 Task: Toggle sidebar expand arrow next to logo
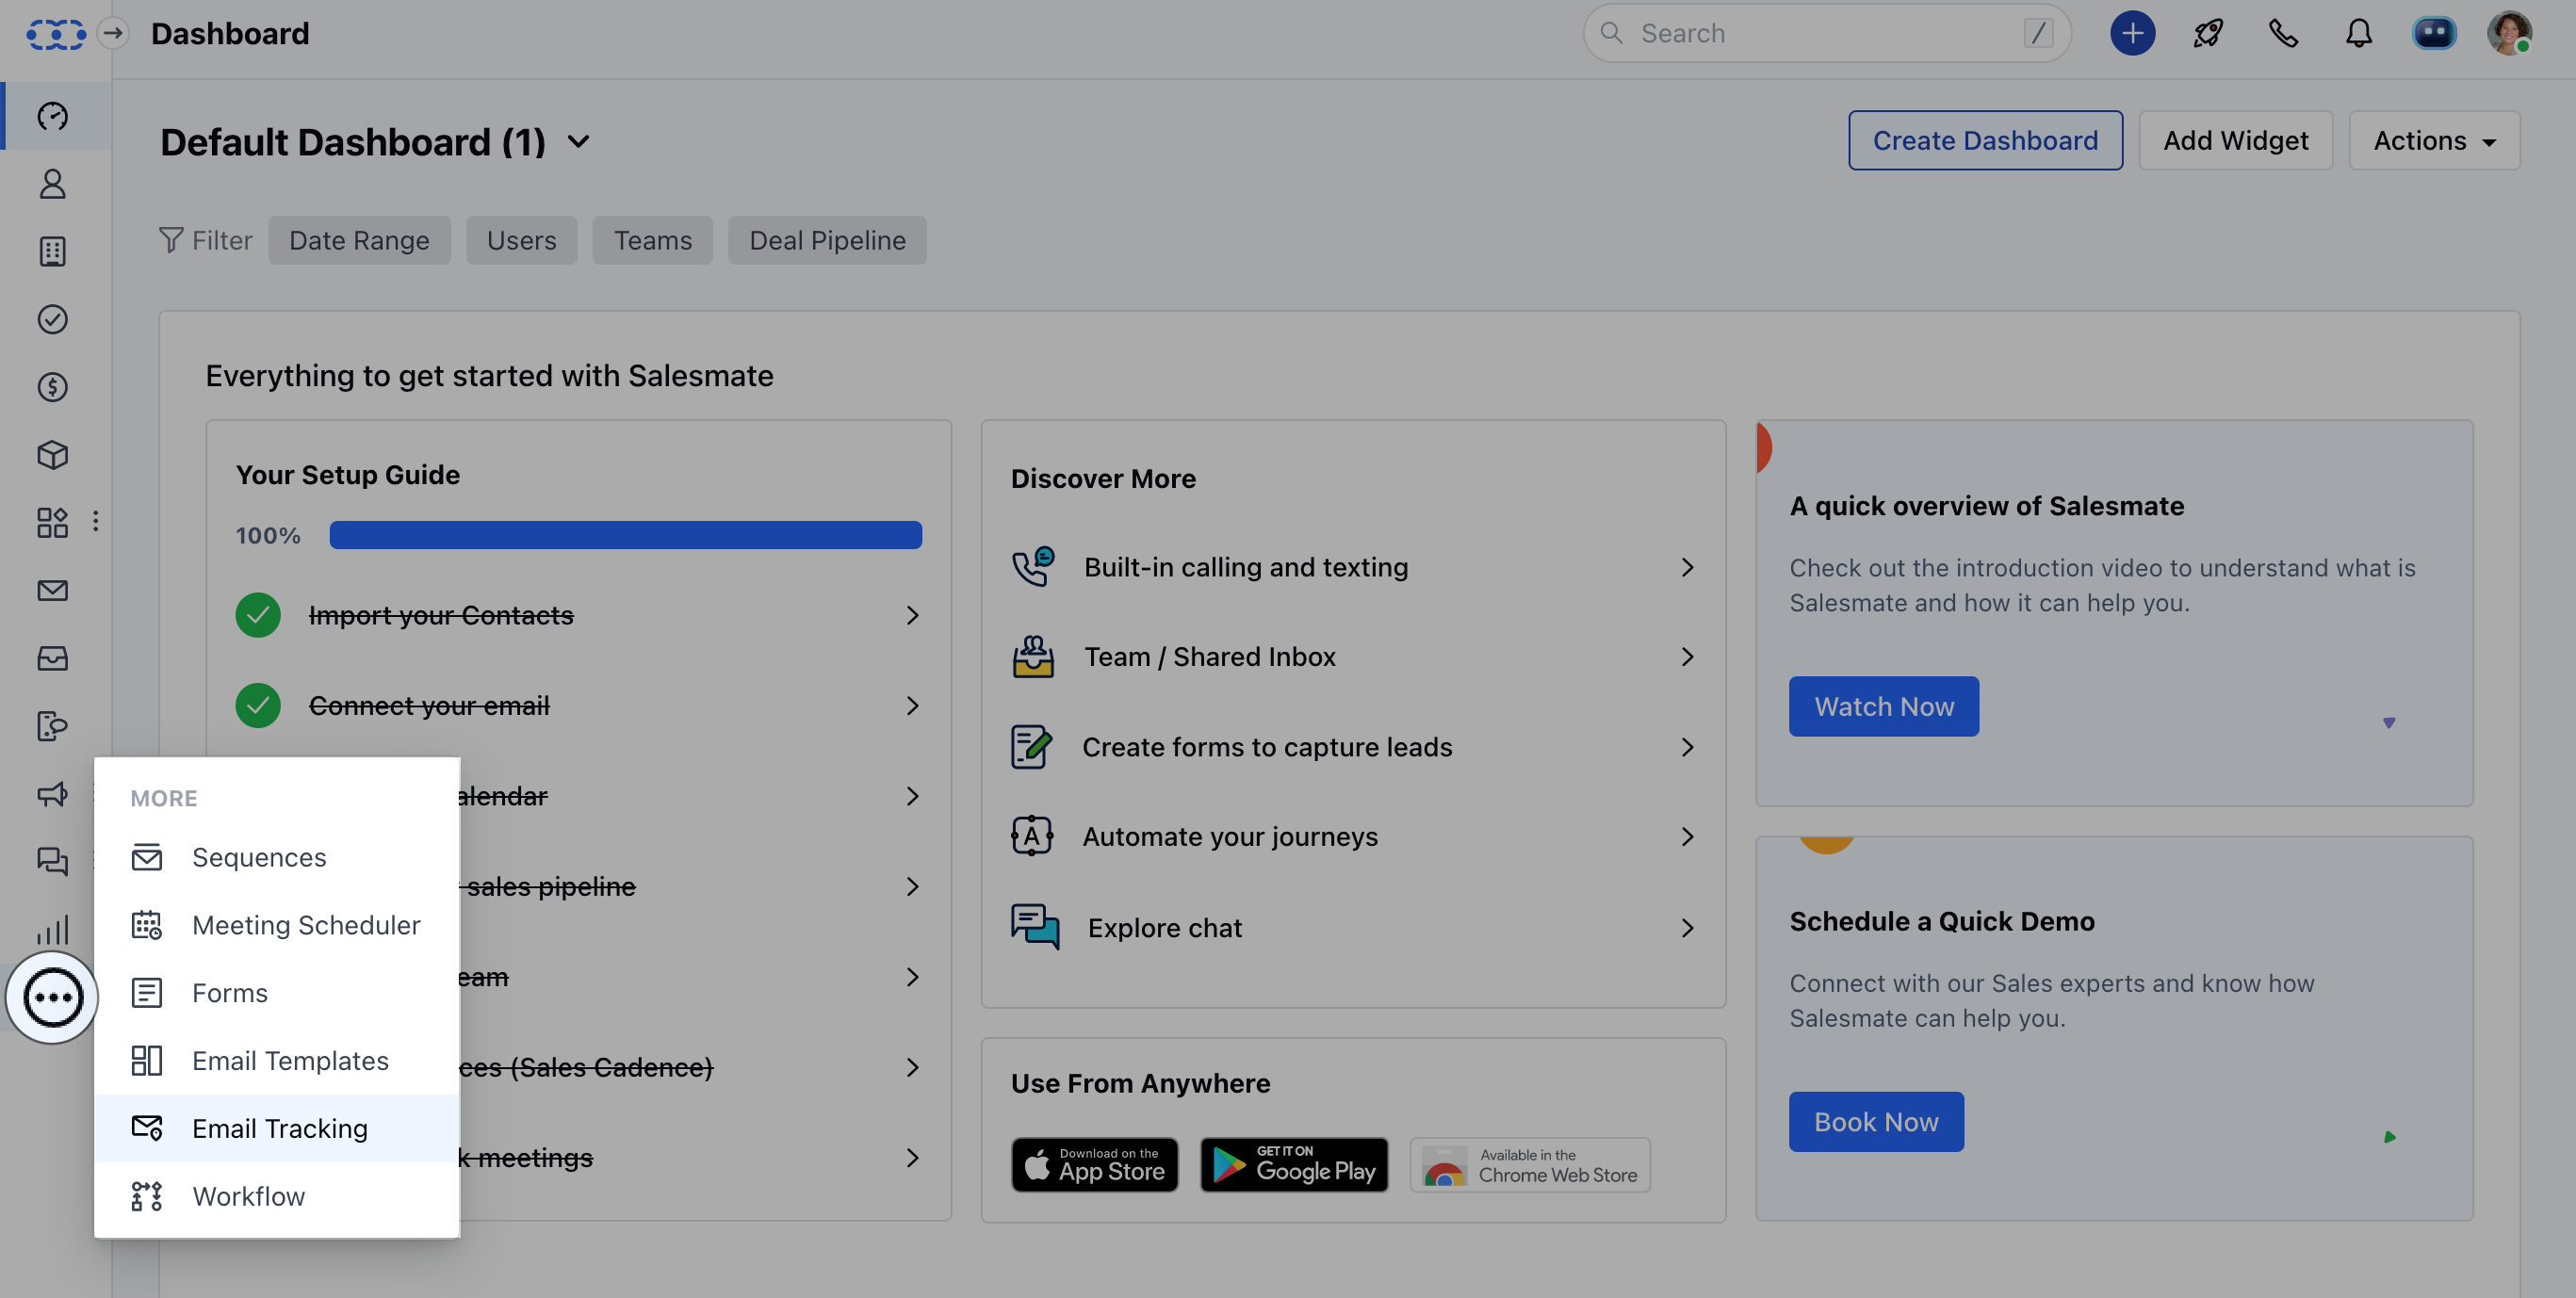[113, 33]
